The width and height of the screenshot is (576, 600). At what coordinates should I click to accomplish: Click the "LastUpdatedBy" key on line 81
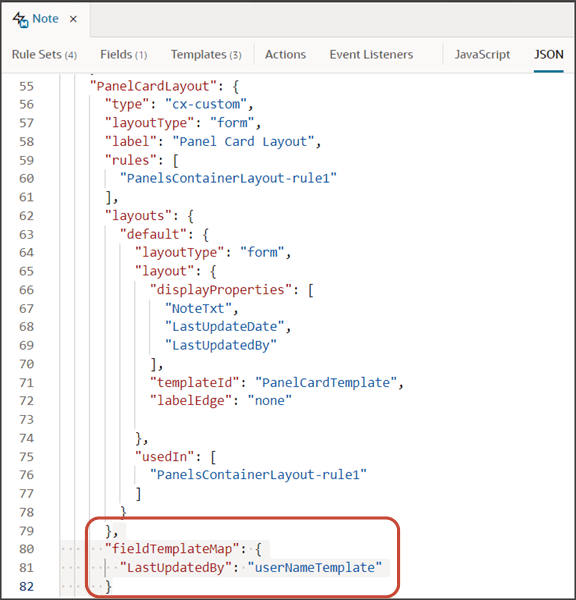(176, 567)
